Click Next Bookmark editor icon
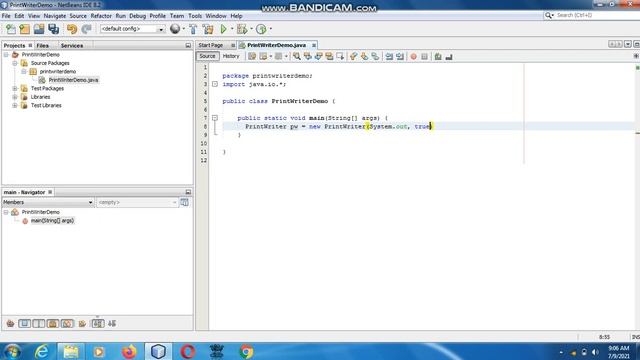The image size is (640, 360). tap(364, 56)
